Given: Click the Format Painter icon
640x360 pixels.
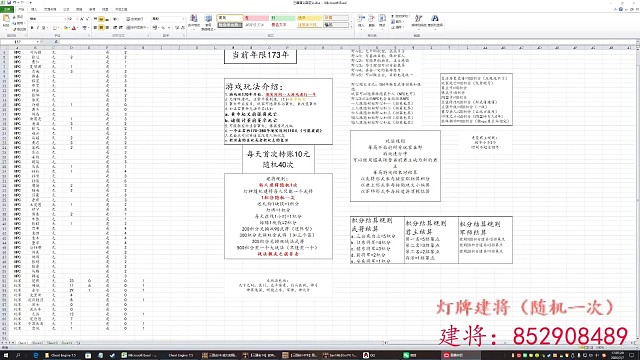Looking at the screenshot, I should [15, 29].
